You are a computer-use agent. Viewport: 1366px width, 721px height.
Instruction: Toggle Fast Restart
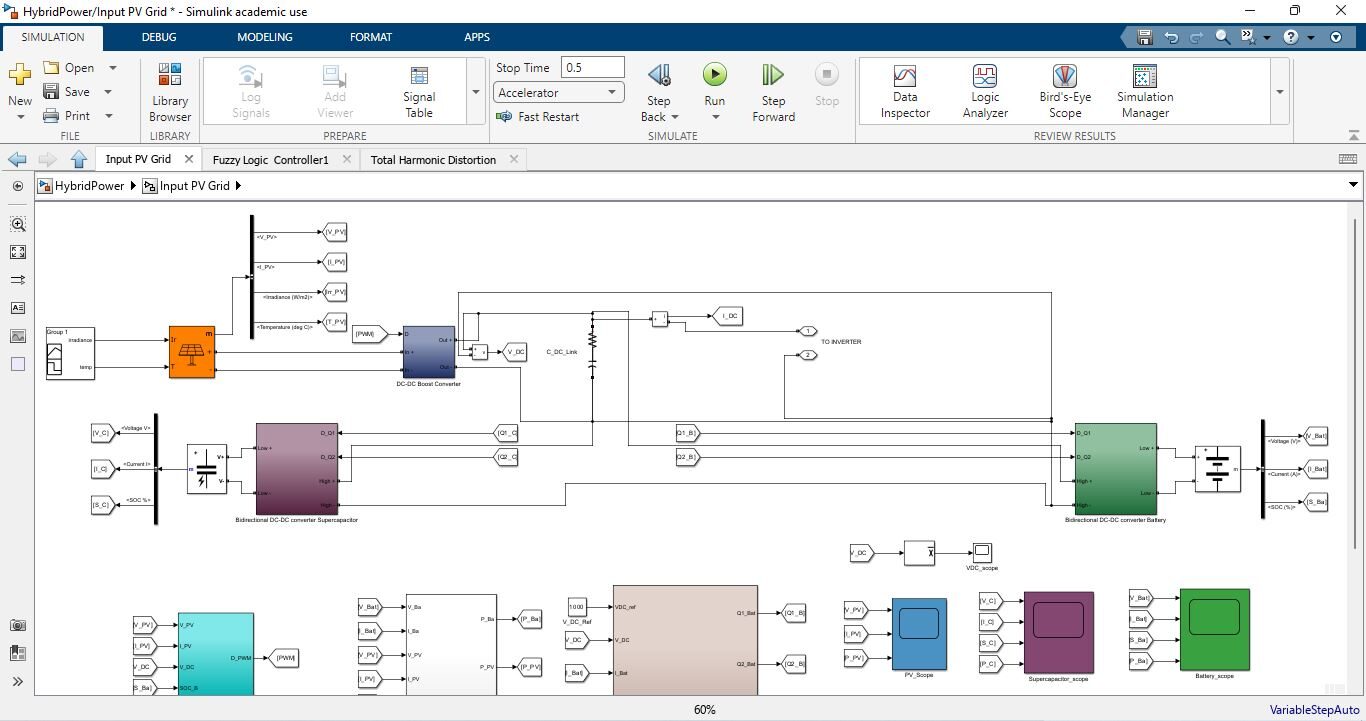538,117
